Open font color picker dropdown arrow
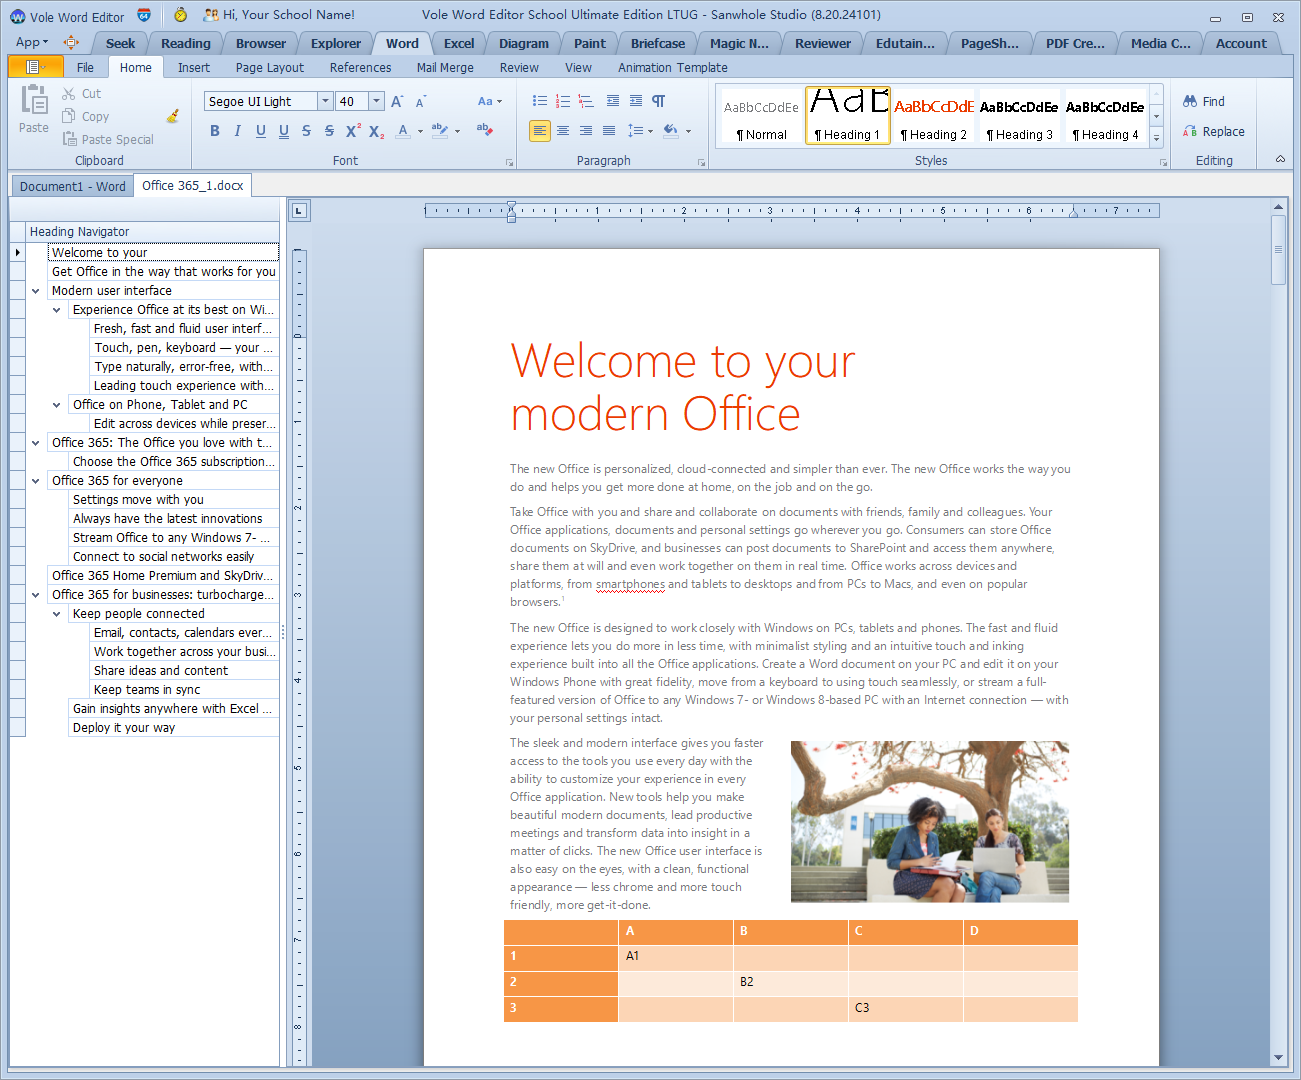The height and width of the screenshot is (1080, 1301). [x=420, y=131]
